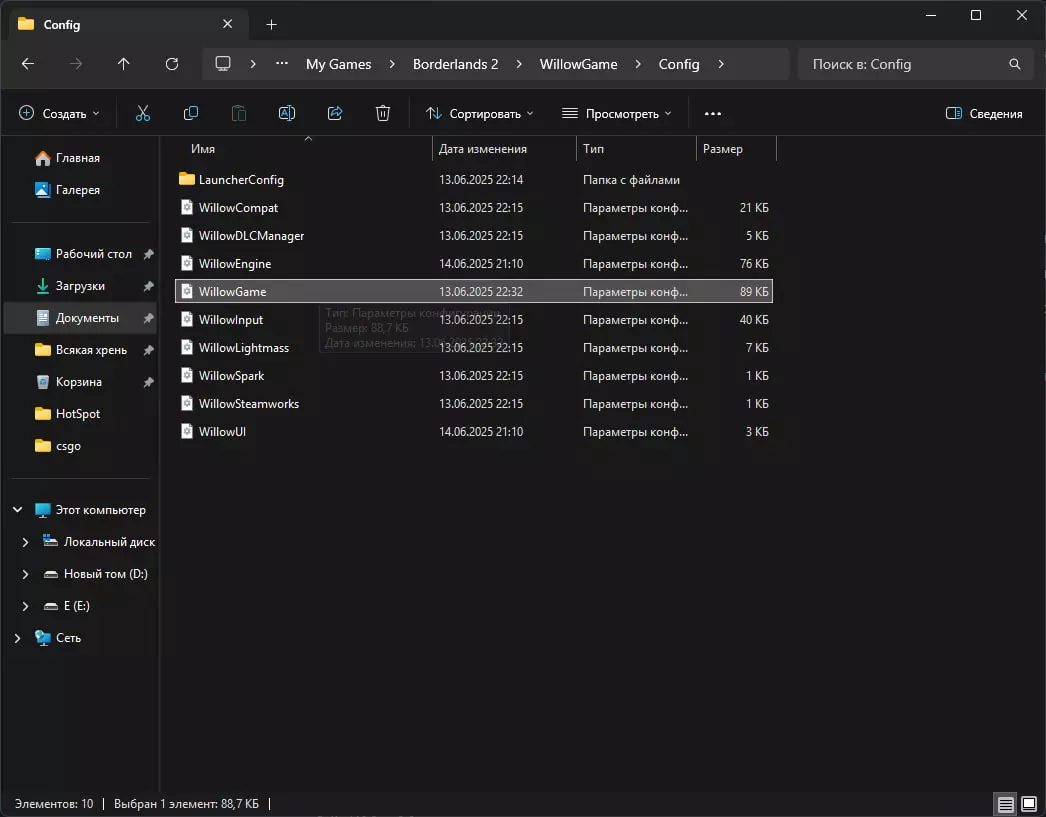
Task: Click the Rename icon in toolbar
Action: click(286, 113)
